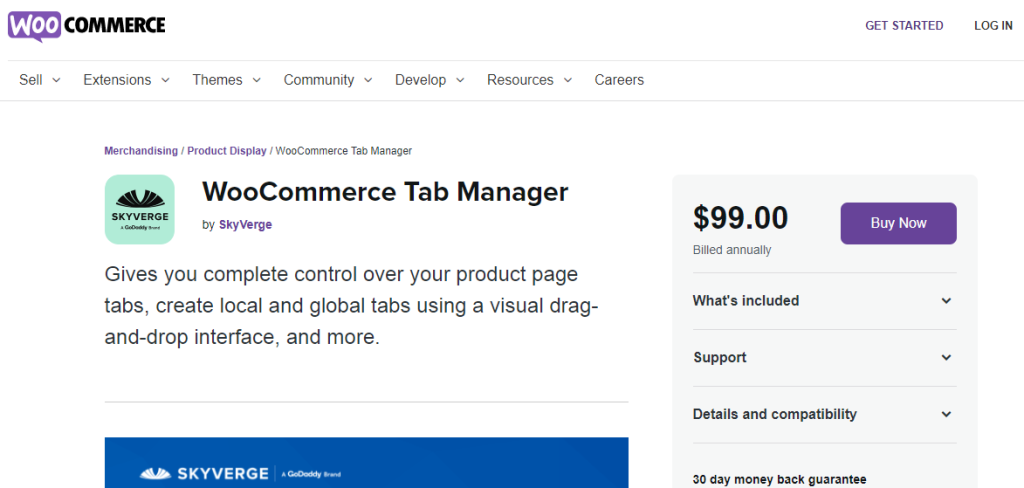Click WooCommerce Tab Manager breadcrumb text
The image size is (1024, 488).
344,151
